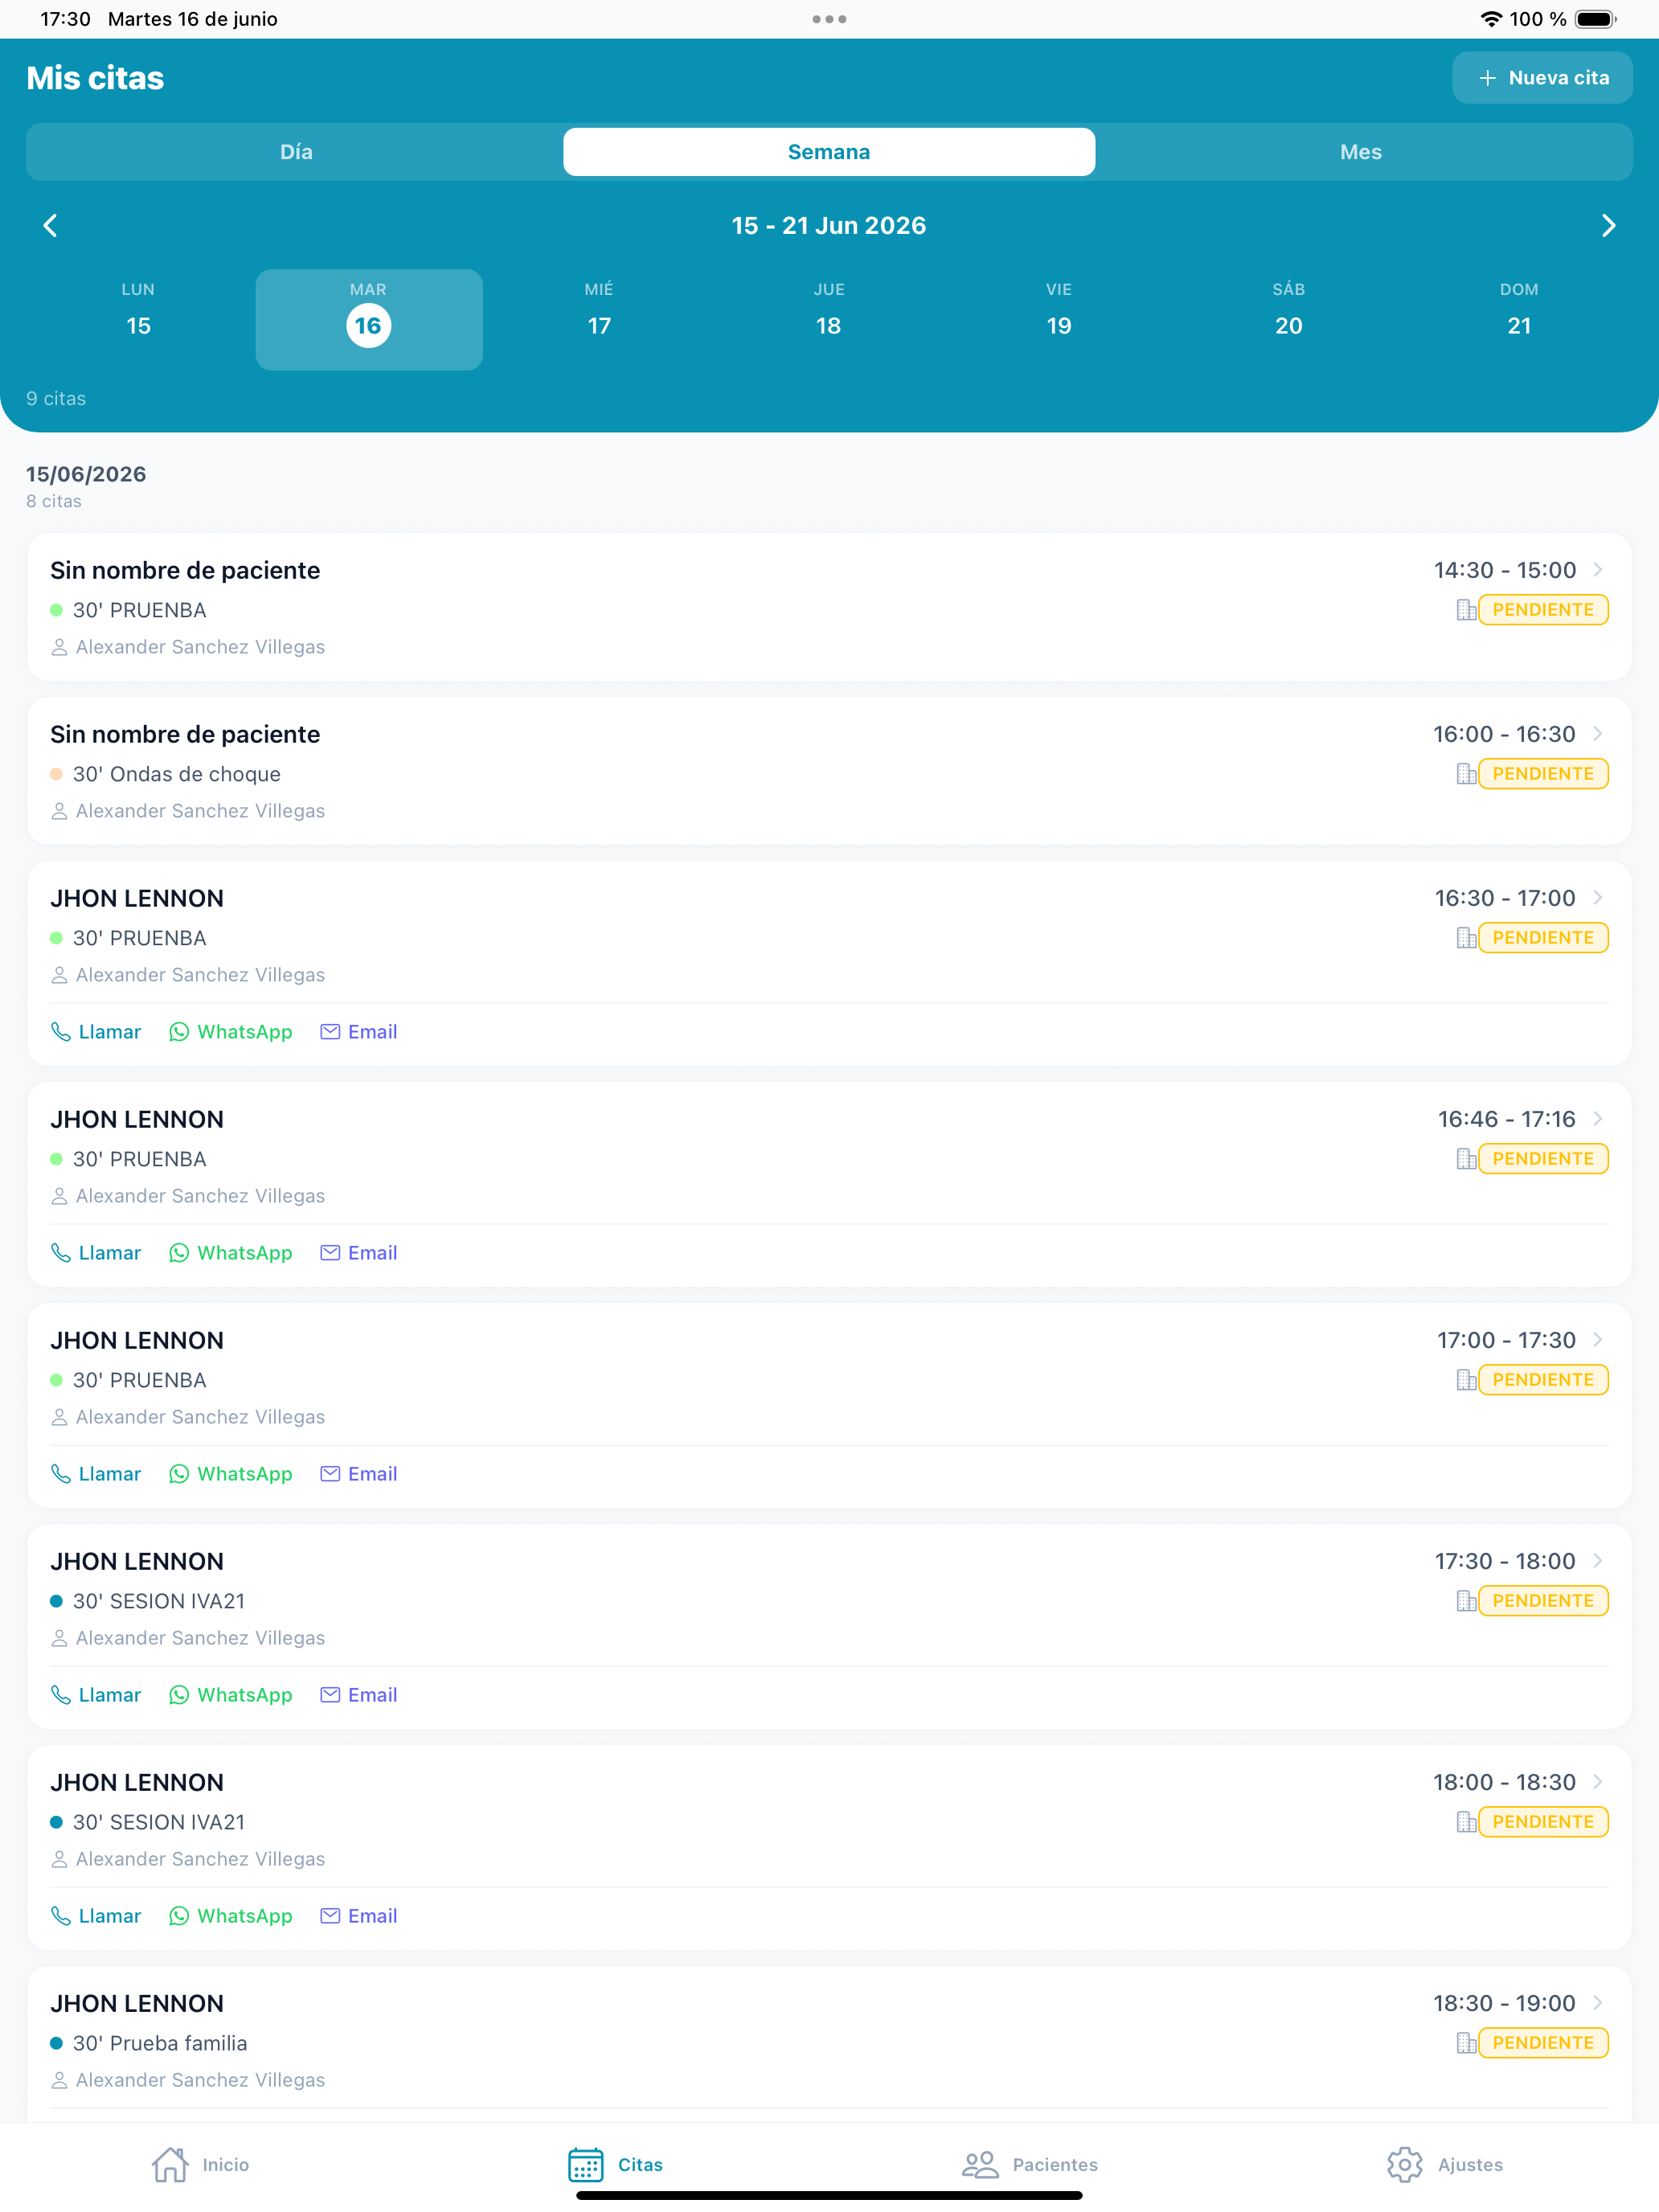Call patient of the 16:46 - 17:16 appointment
Image resolution: width=1659 pixels, height=2212 pixels.
pyautogui.click(x=96, y=1253)
